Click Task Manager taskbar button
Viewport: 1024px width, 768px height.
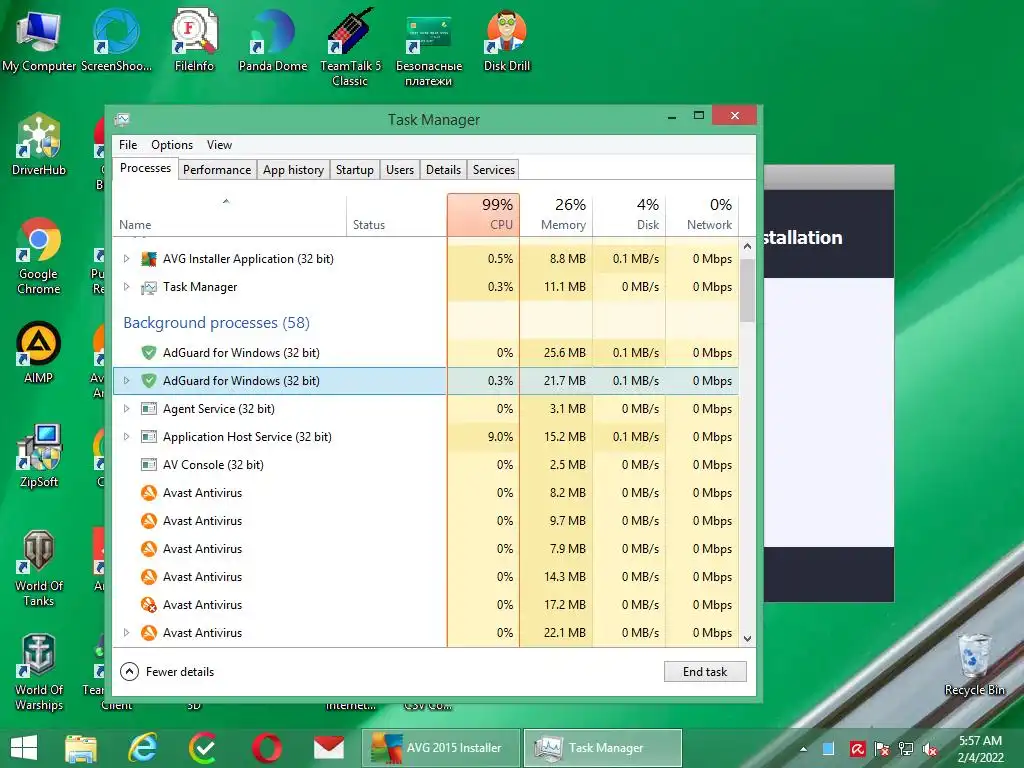point(603,748)
